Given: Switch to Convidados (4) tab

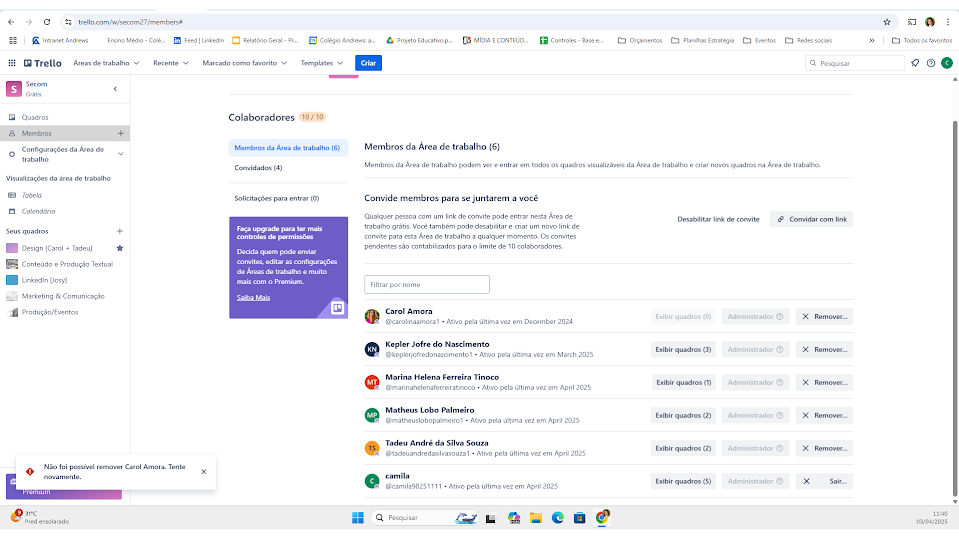Looking at the screenshot, I should pos(289,168).
